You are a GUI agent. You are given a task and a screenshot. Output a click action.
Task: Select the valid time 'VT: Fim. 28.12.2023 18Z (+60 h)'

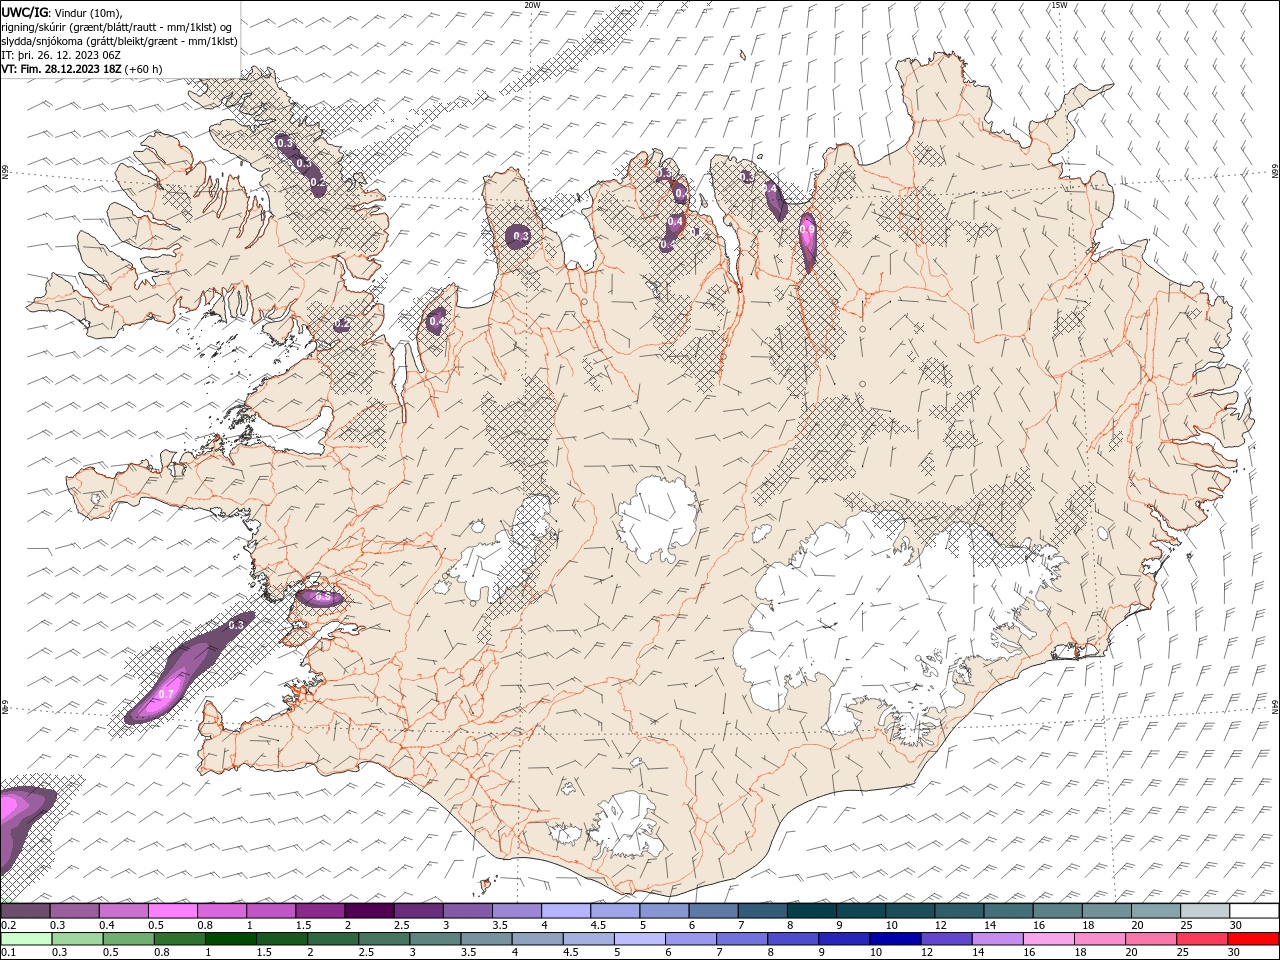click(82, 69)
